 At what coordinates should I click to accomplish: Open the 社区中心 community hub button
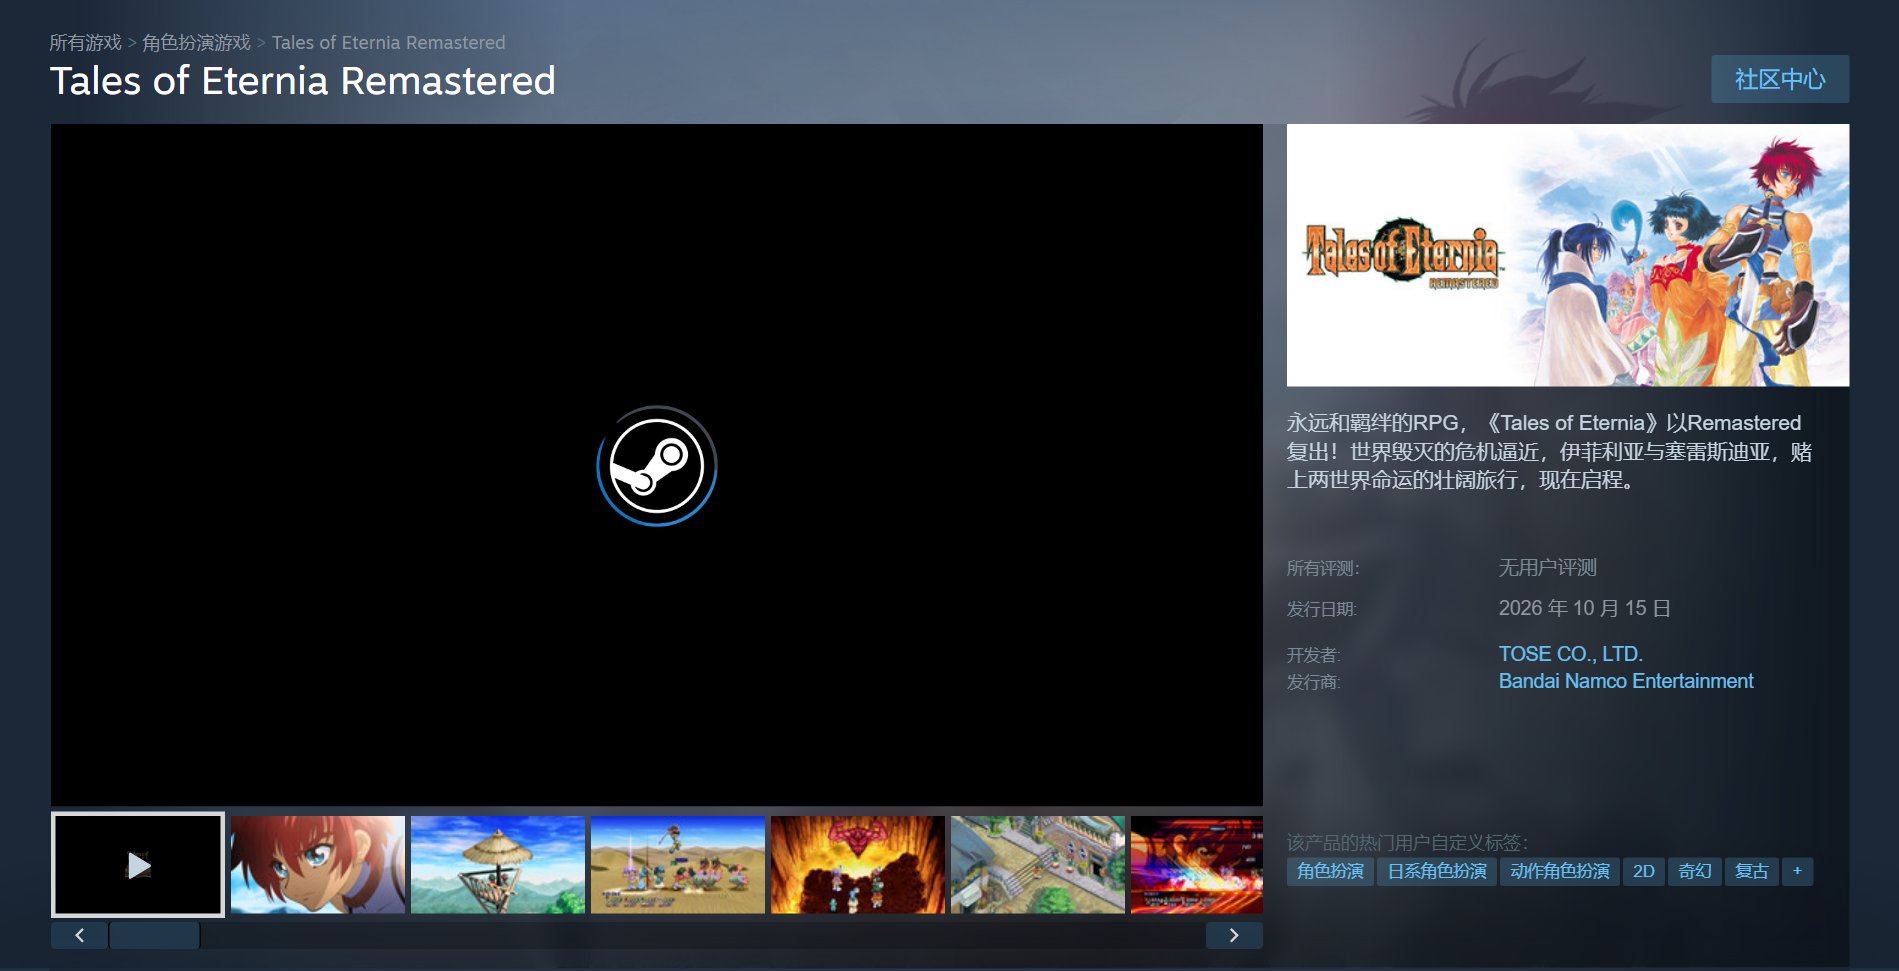point(1780,79)
